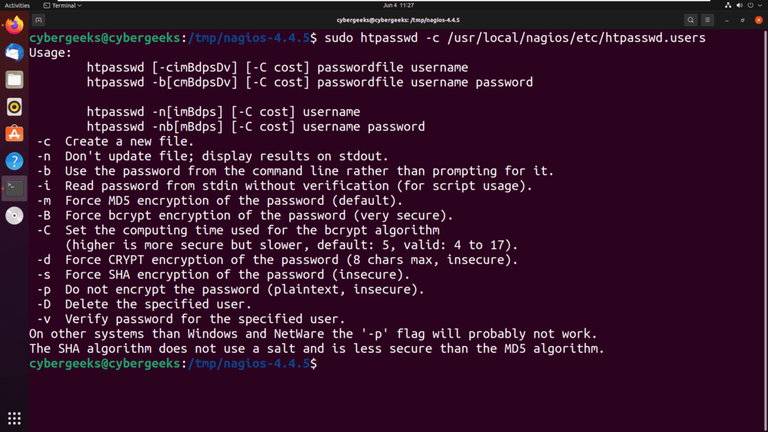This screenshot has height=432, width=768.
Task: Open the Help icon in dock
Action: [14, 160]
